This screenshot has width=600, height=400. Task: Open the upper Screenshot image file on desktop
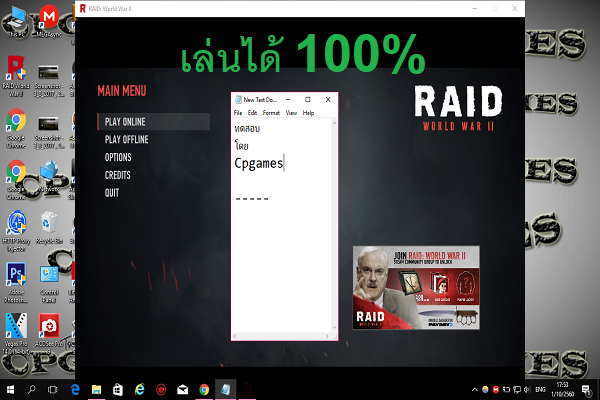tap(49, 80)
